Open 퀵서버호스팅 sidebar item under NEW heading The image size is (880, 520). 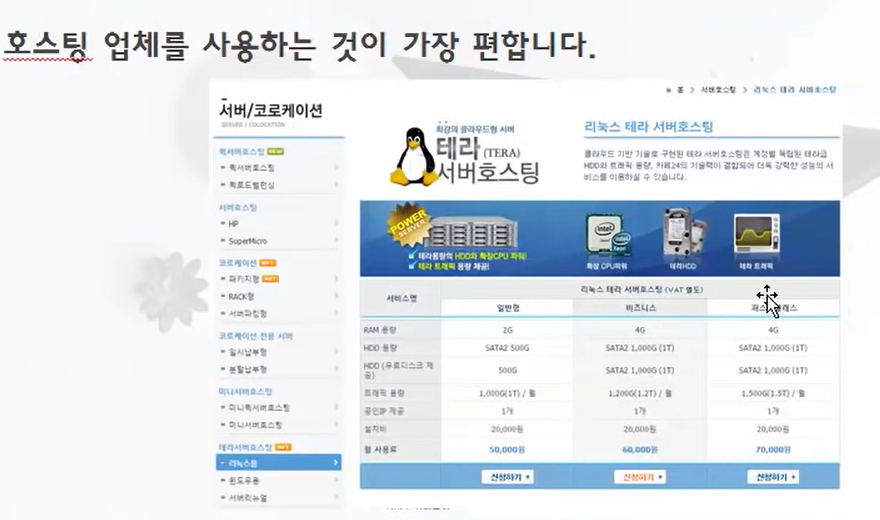click(x=251, y=168)
